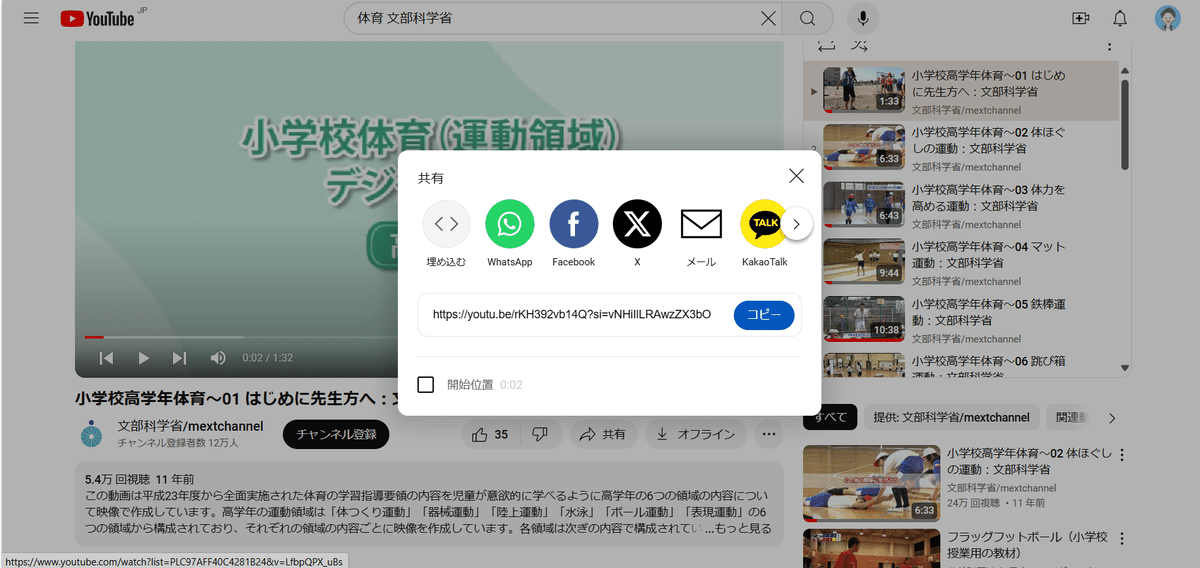Open options for recommended 02 video
The width and height of the screenshot is (1200, 568).
pos(1121,455)
